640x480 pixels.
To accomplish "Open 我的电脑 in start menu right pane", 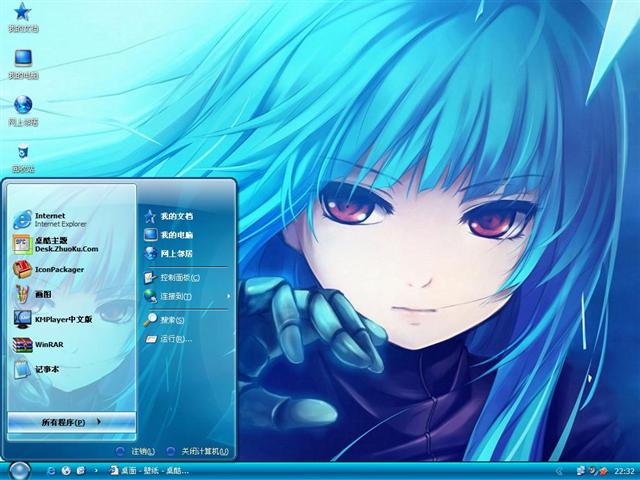I will 168,235.
